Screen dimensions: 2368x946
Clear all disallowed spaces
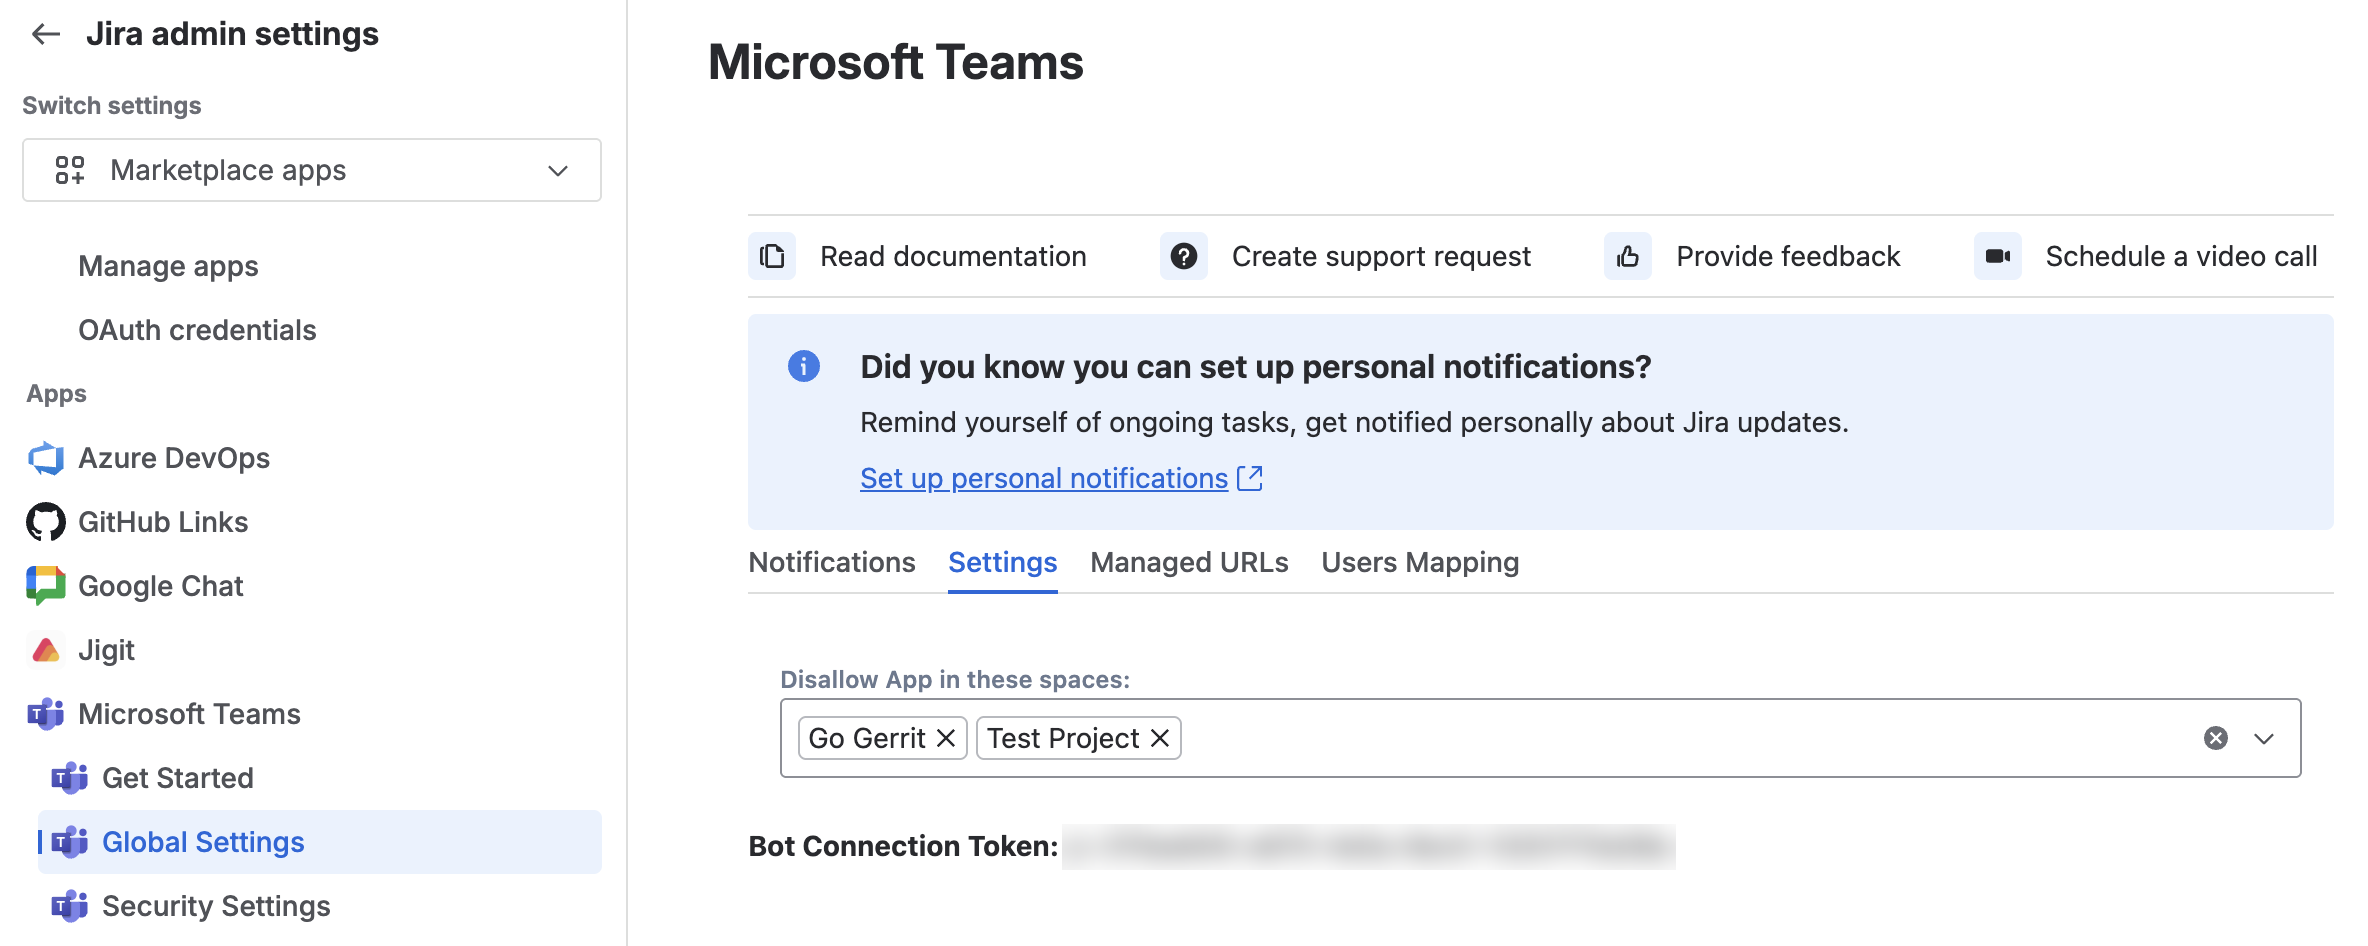point(2216,738)
